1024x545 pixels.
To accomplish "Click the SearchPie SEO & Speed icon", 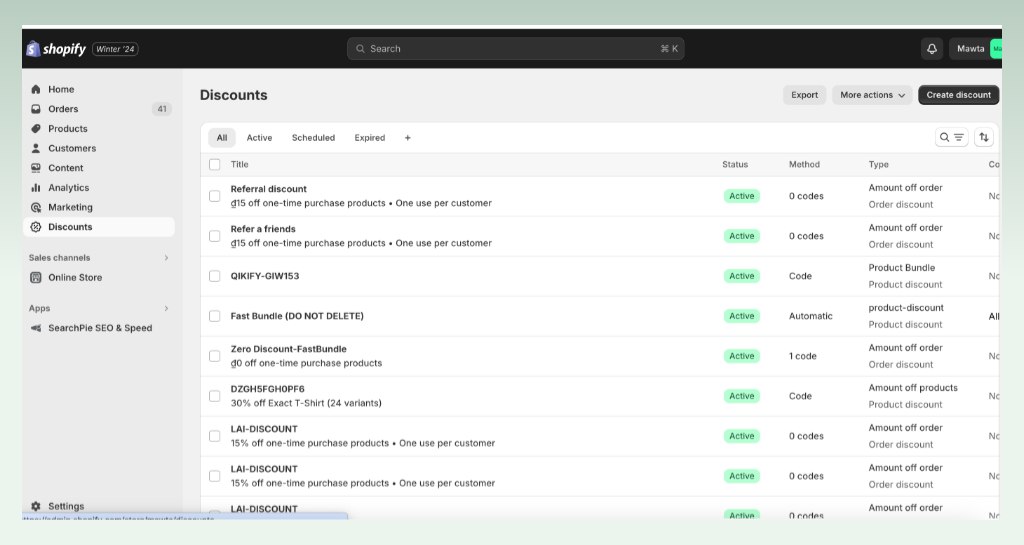I will (x=36, y=328).
